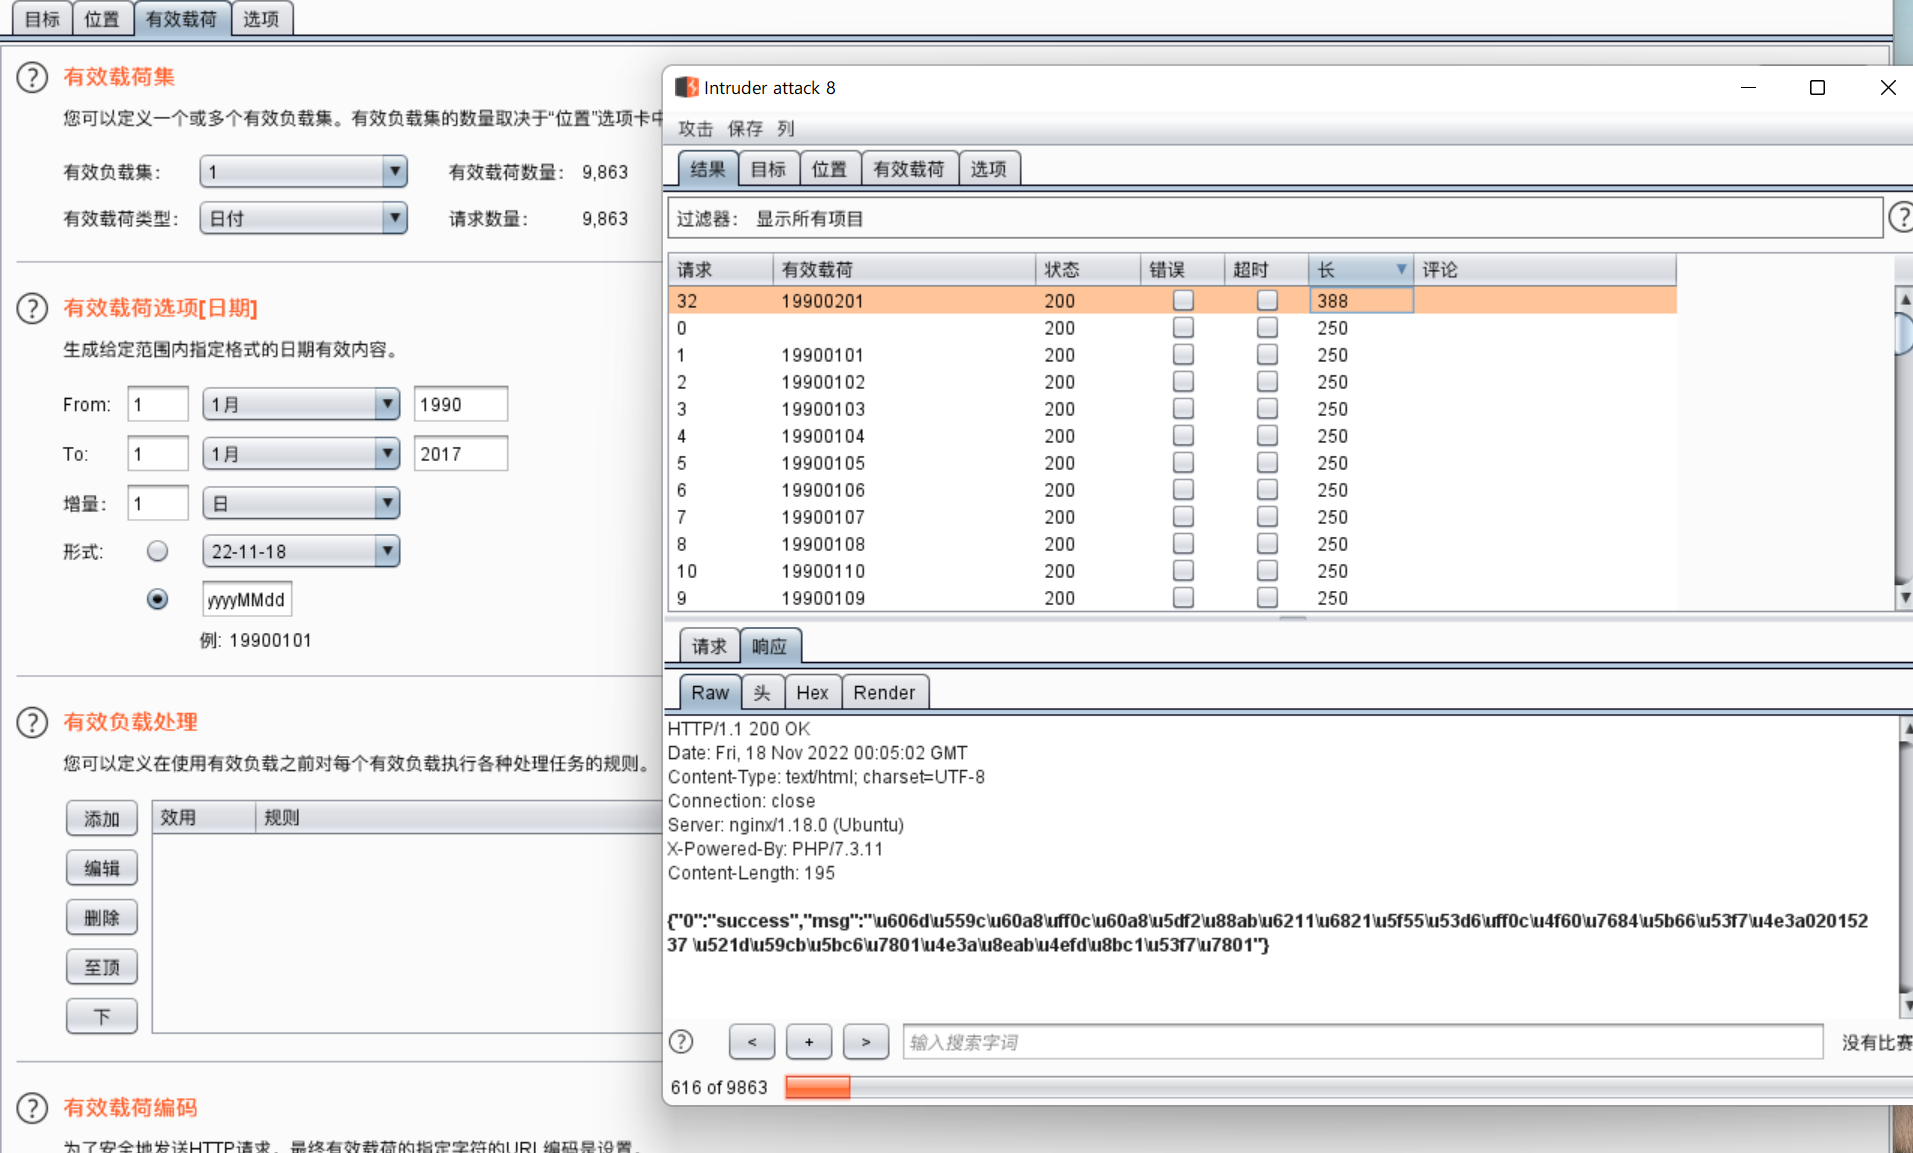Screen dimensions: 1913x1153
Task: Close the Intruder attack 8 window
Action: [1888, 88]
